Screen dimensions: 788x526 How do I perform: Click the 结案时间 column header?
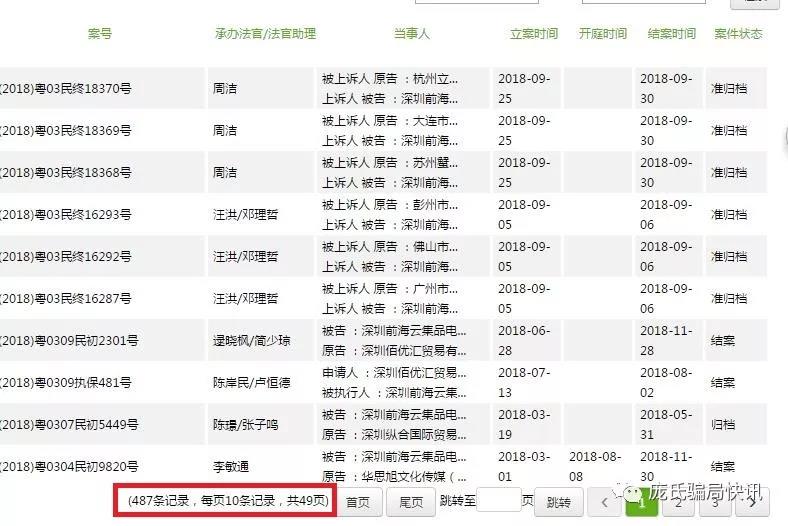tap(671, 34)
